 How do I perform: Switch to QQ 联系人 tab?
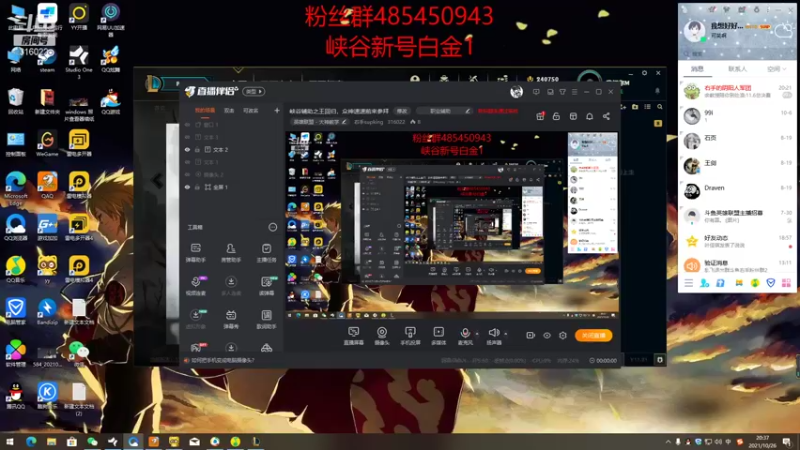click(737, 69)
